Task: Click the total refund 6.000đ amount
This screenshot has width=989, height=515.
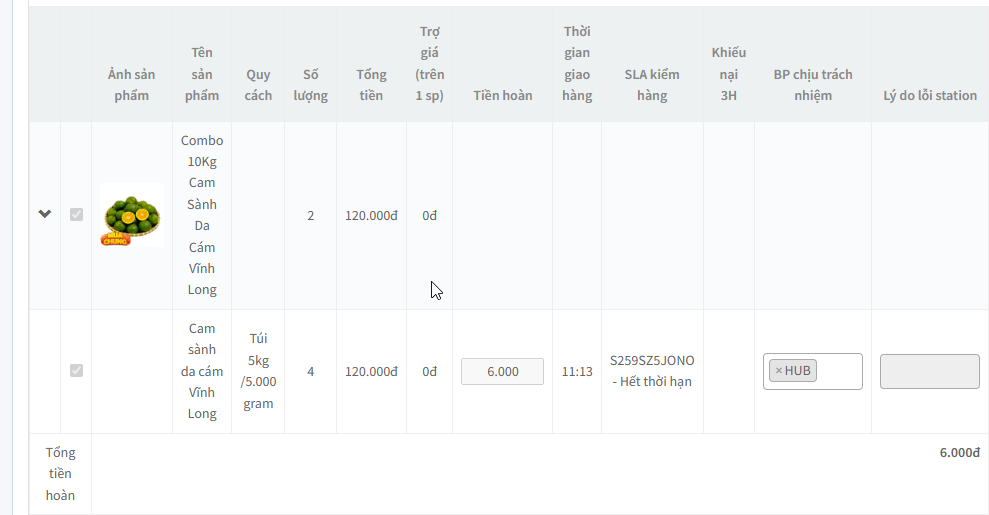Action: (x=959, y=453)
